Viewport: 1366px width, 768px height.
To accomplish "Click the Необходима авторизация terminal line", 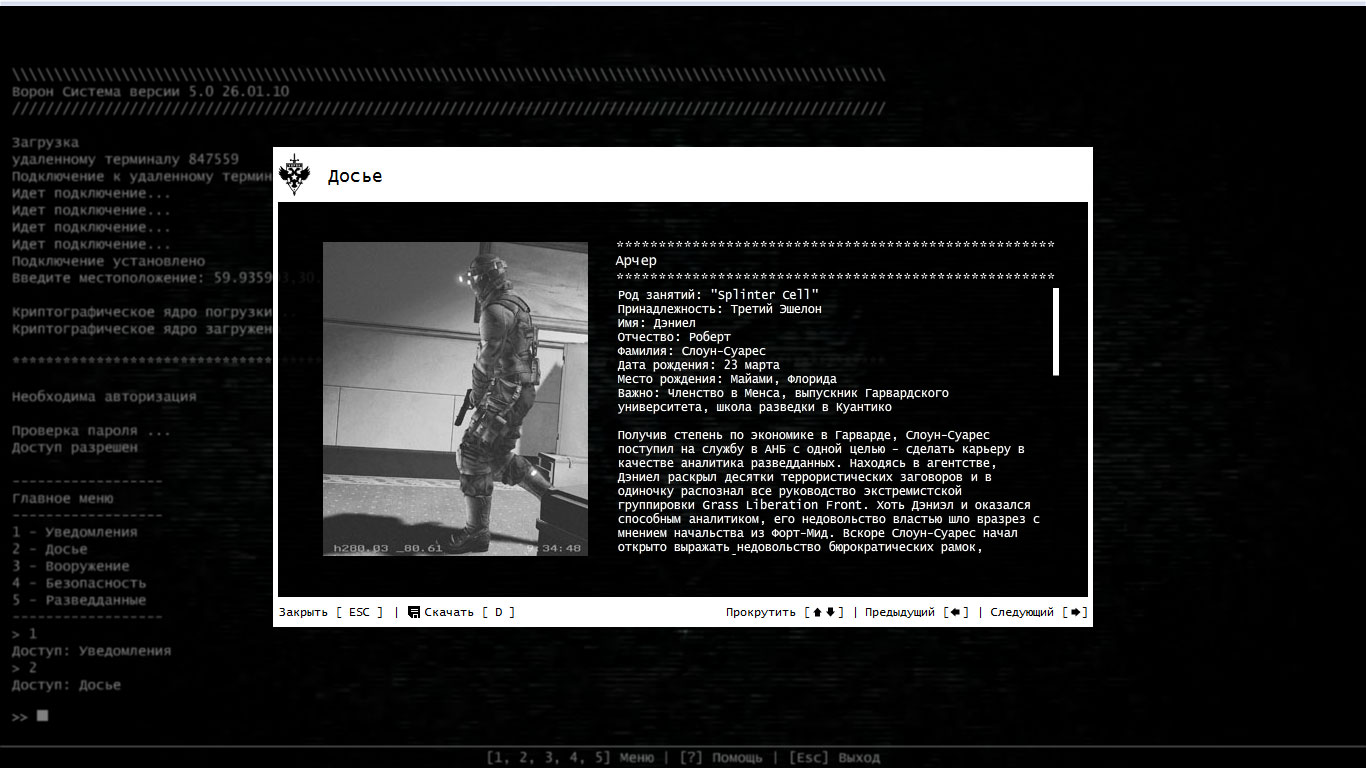I will tap(104, 396).
